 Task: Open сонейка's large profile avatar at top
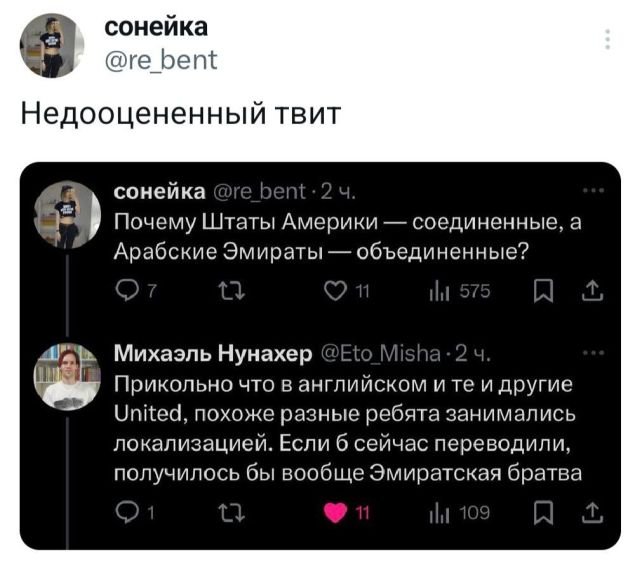52,45
